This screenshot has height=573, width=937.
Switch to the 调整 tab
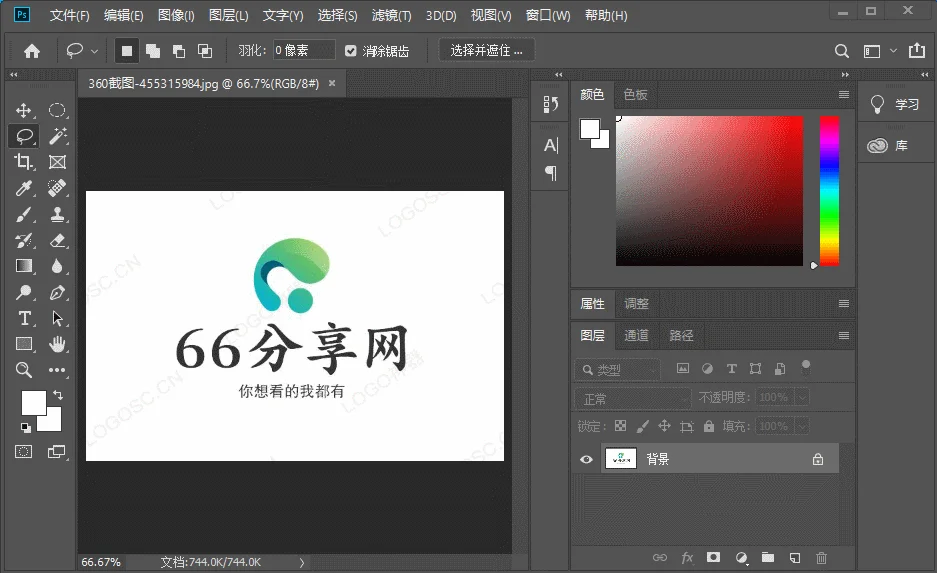pos(636,304)
